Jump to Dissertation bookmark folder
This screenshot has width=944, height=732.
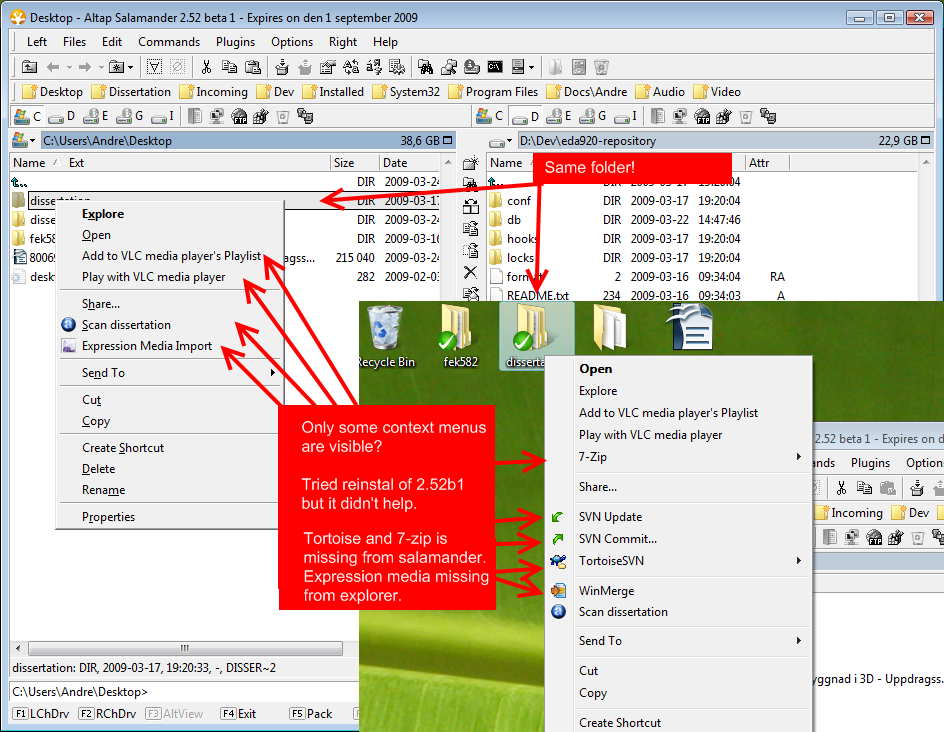pos(131,92)
